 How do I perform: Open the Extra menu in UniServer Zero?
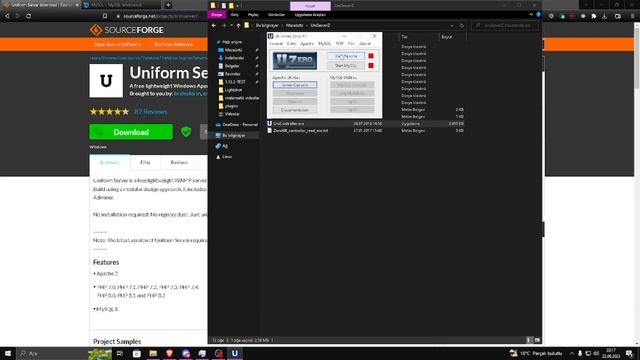[x=291, y=43]
